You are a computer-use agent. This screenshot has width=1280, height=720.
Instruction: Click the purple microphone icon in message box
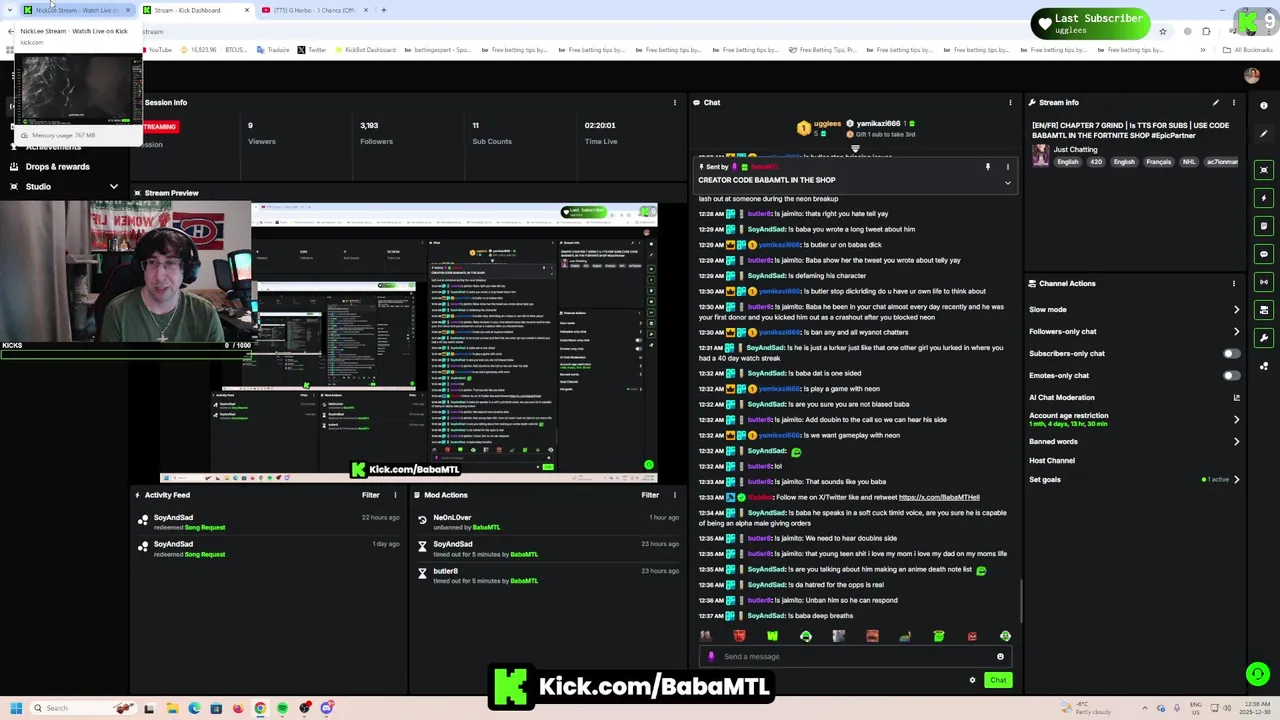(711, 657)
